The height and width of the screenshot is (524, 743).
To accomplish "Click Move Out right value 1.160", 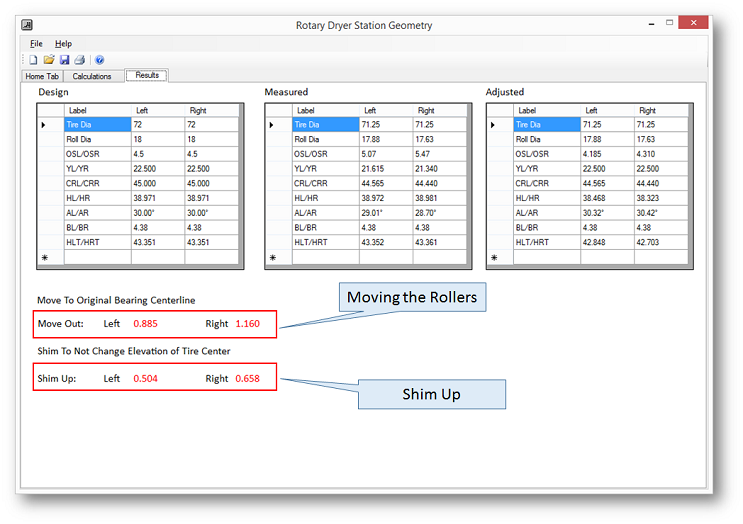I will 247,324.
